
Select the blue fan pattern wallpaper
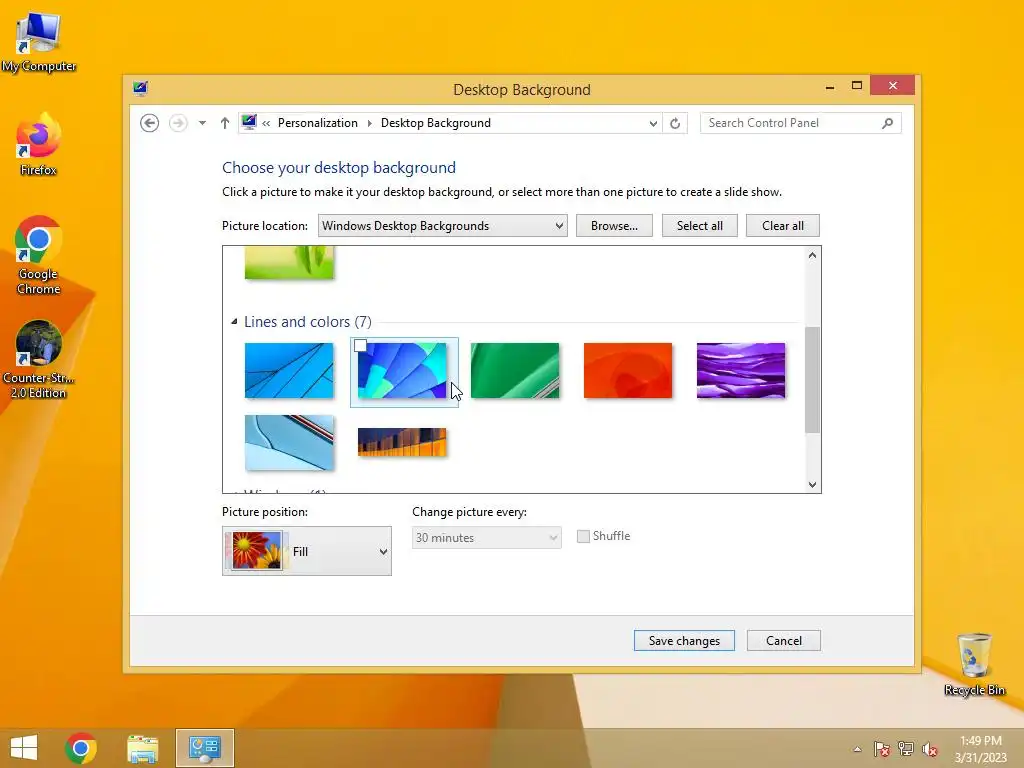(x=402, y=370)
